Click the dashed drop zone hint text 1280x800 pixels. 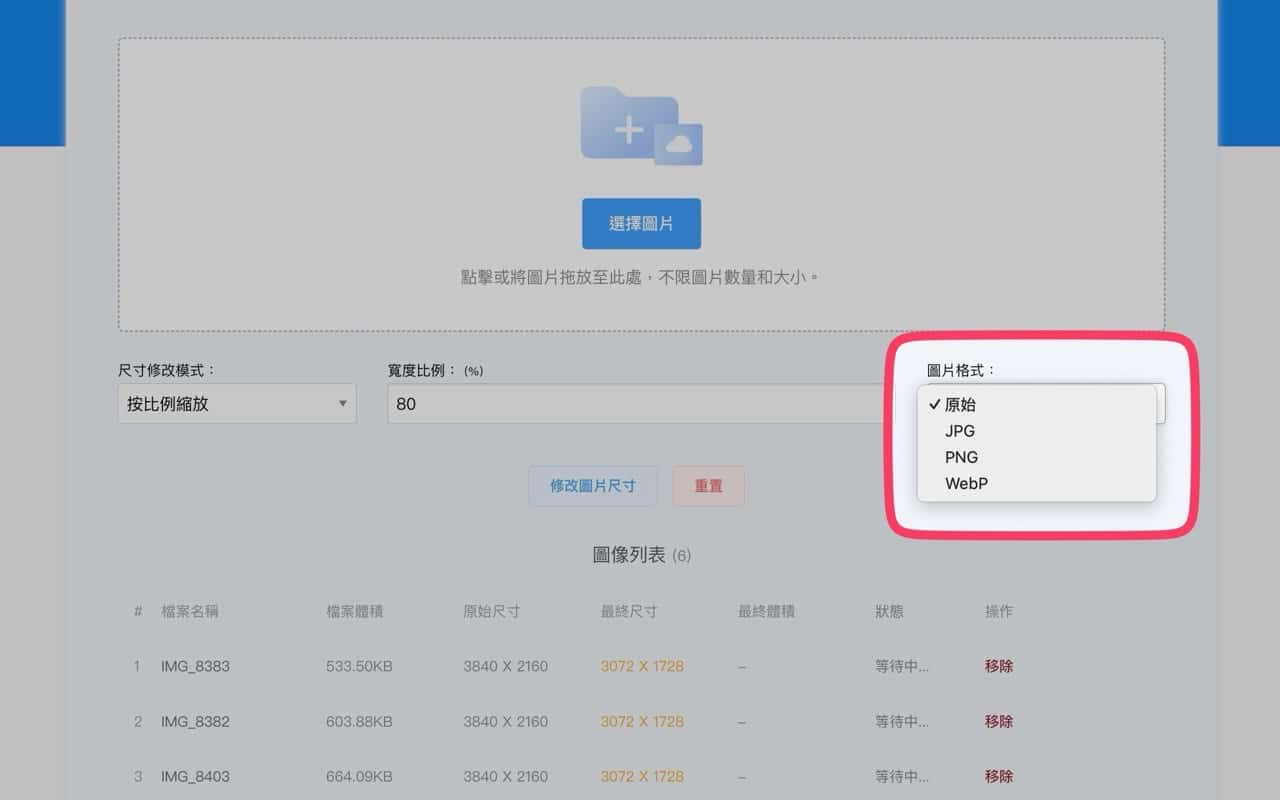click(x=640, y=277)
